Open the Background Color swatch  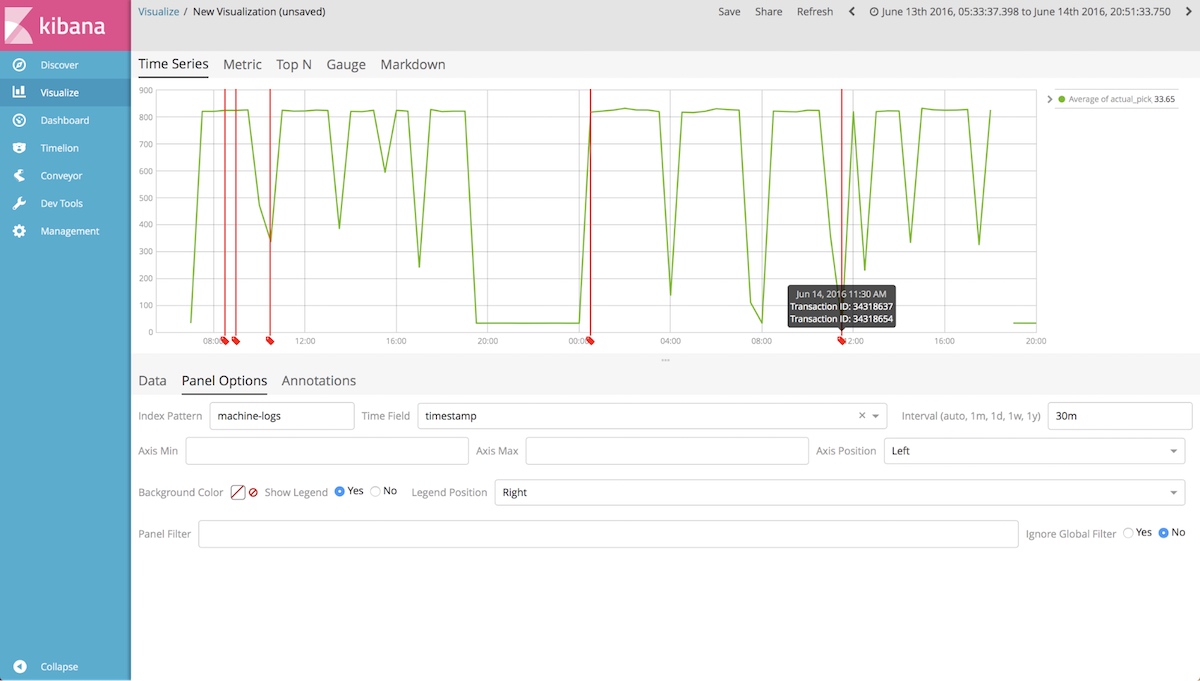(238, 492)
